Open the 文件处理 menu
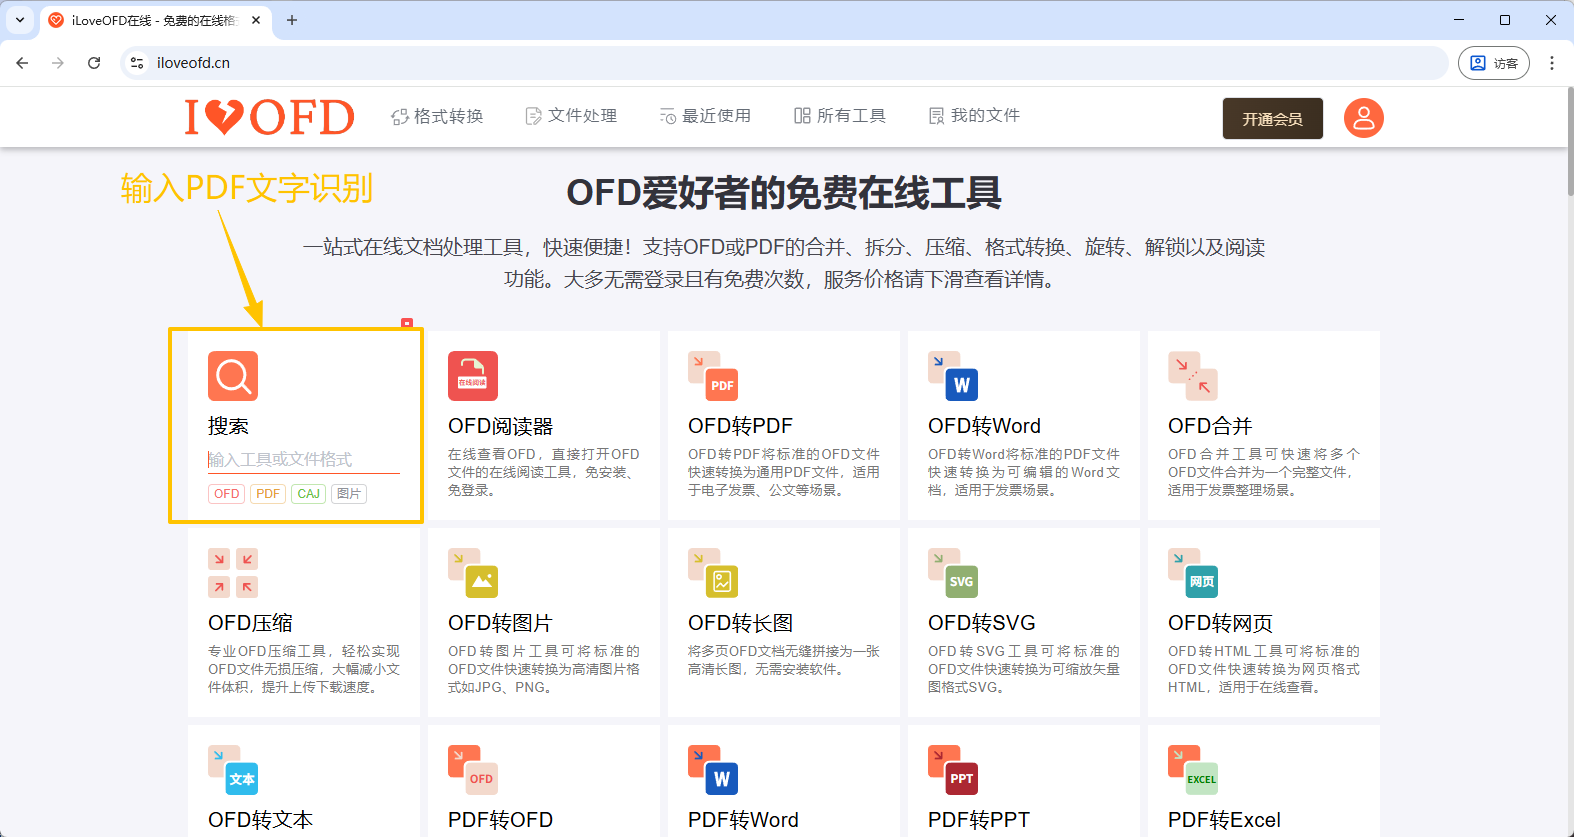 (x=571, y=116)
